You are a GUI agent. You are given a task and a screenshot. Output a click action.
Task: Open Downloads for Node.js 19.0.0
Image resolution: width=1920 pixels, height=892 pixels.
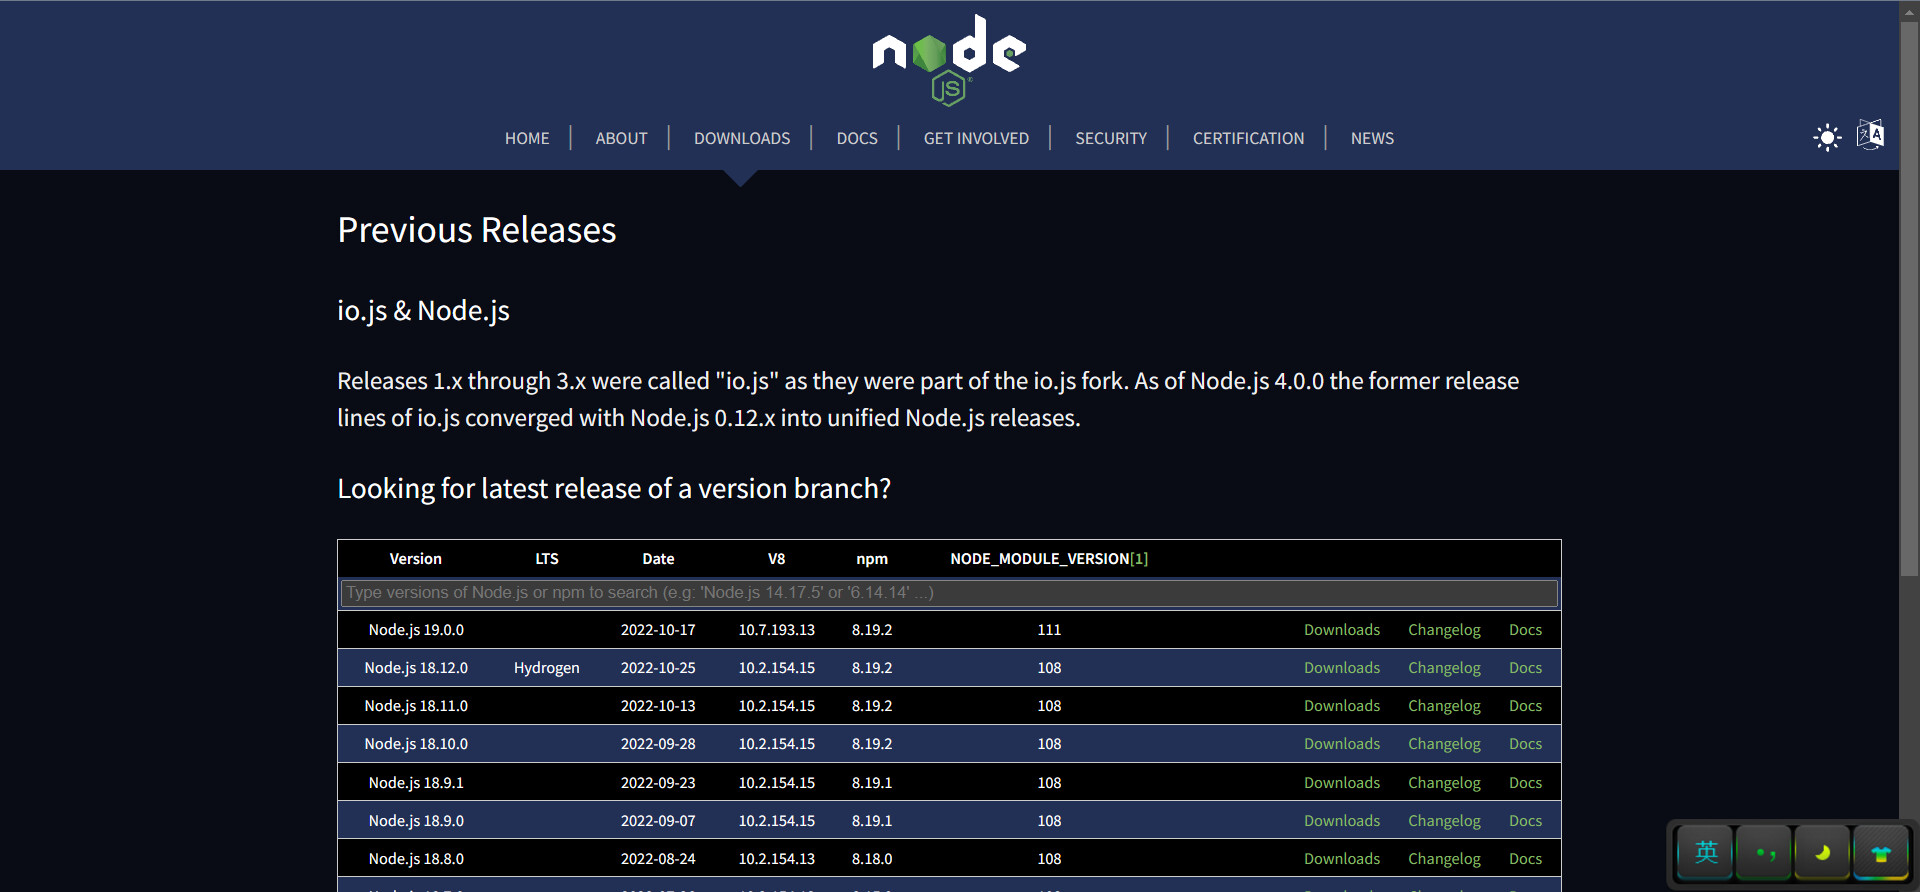[1341, 630]
